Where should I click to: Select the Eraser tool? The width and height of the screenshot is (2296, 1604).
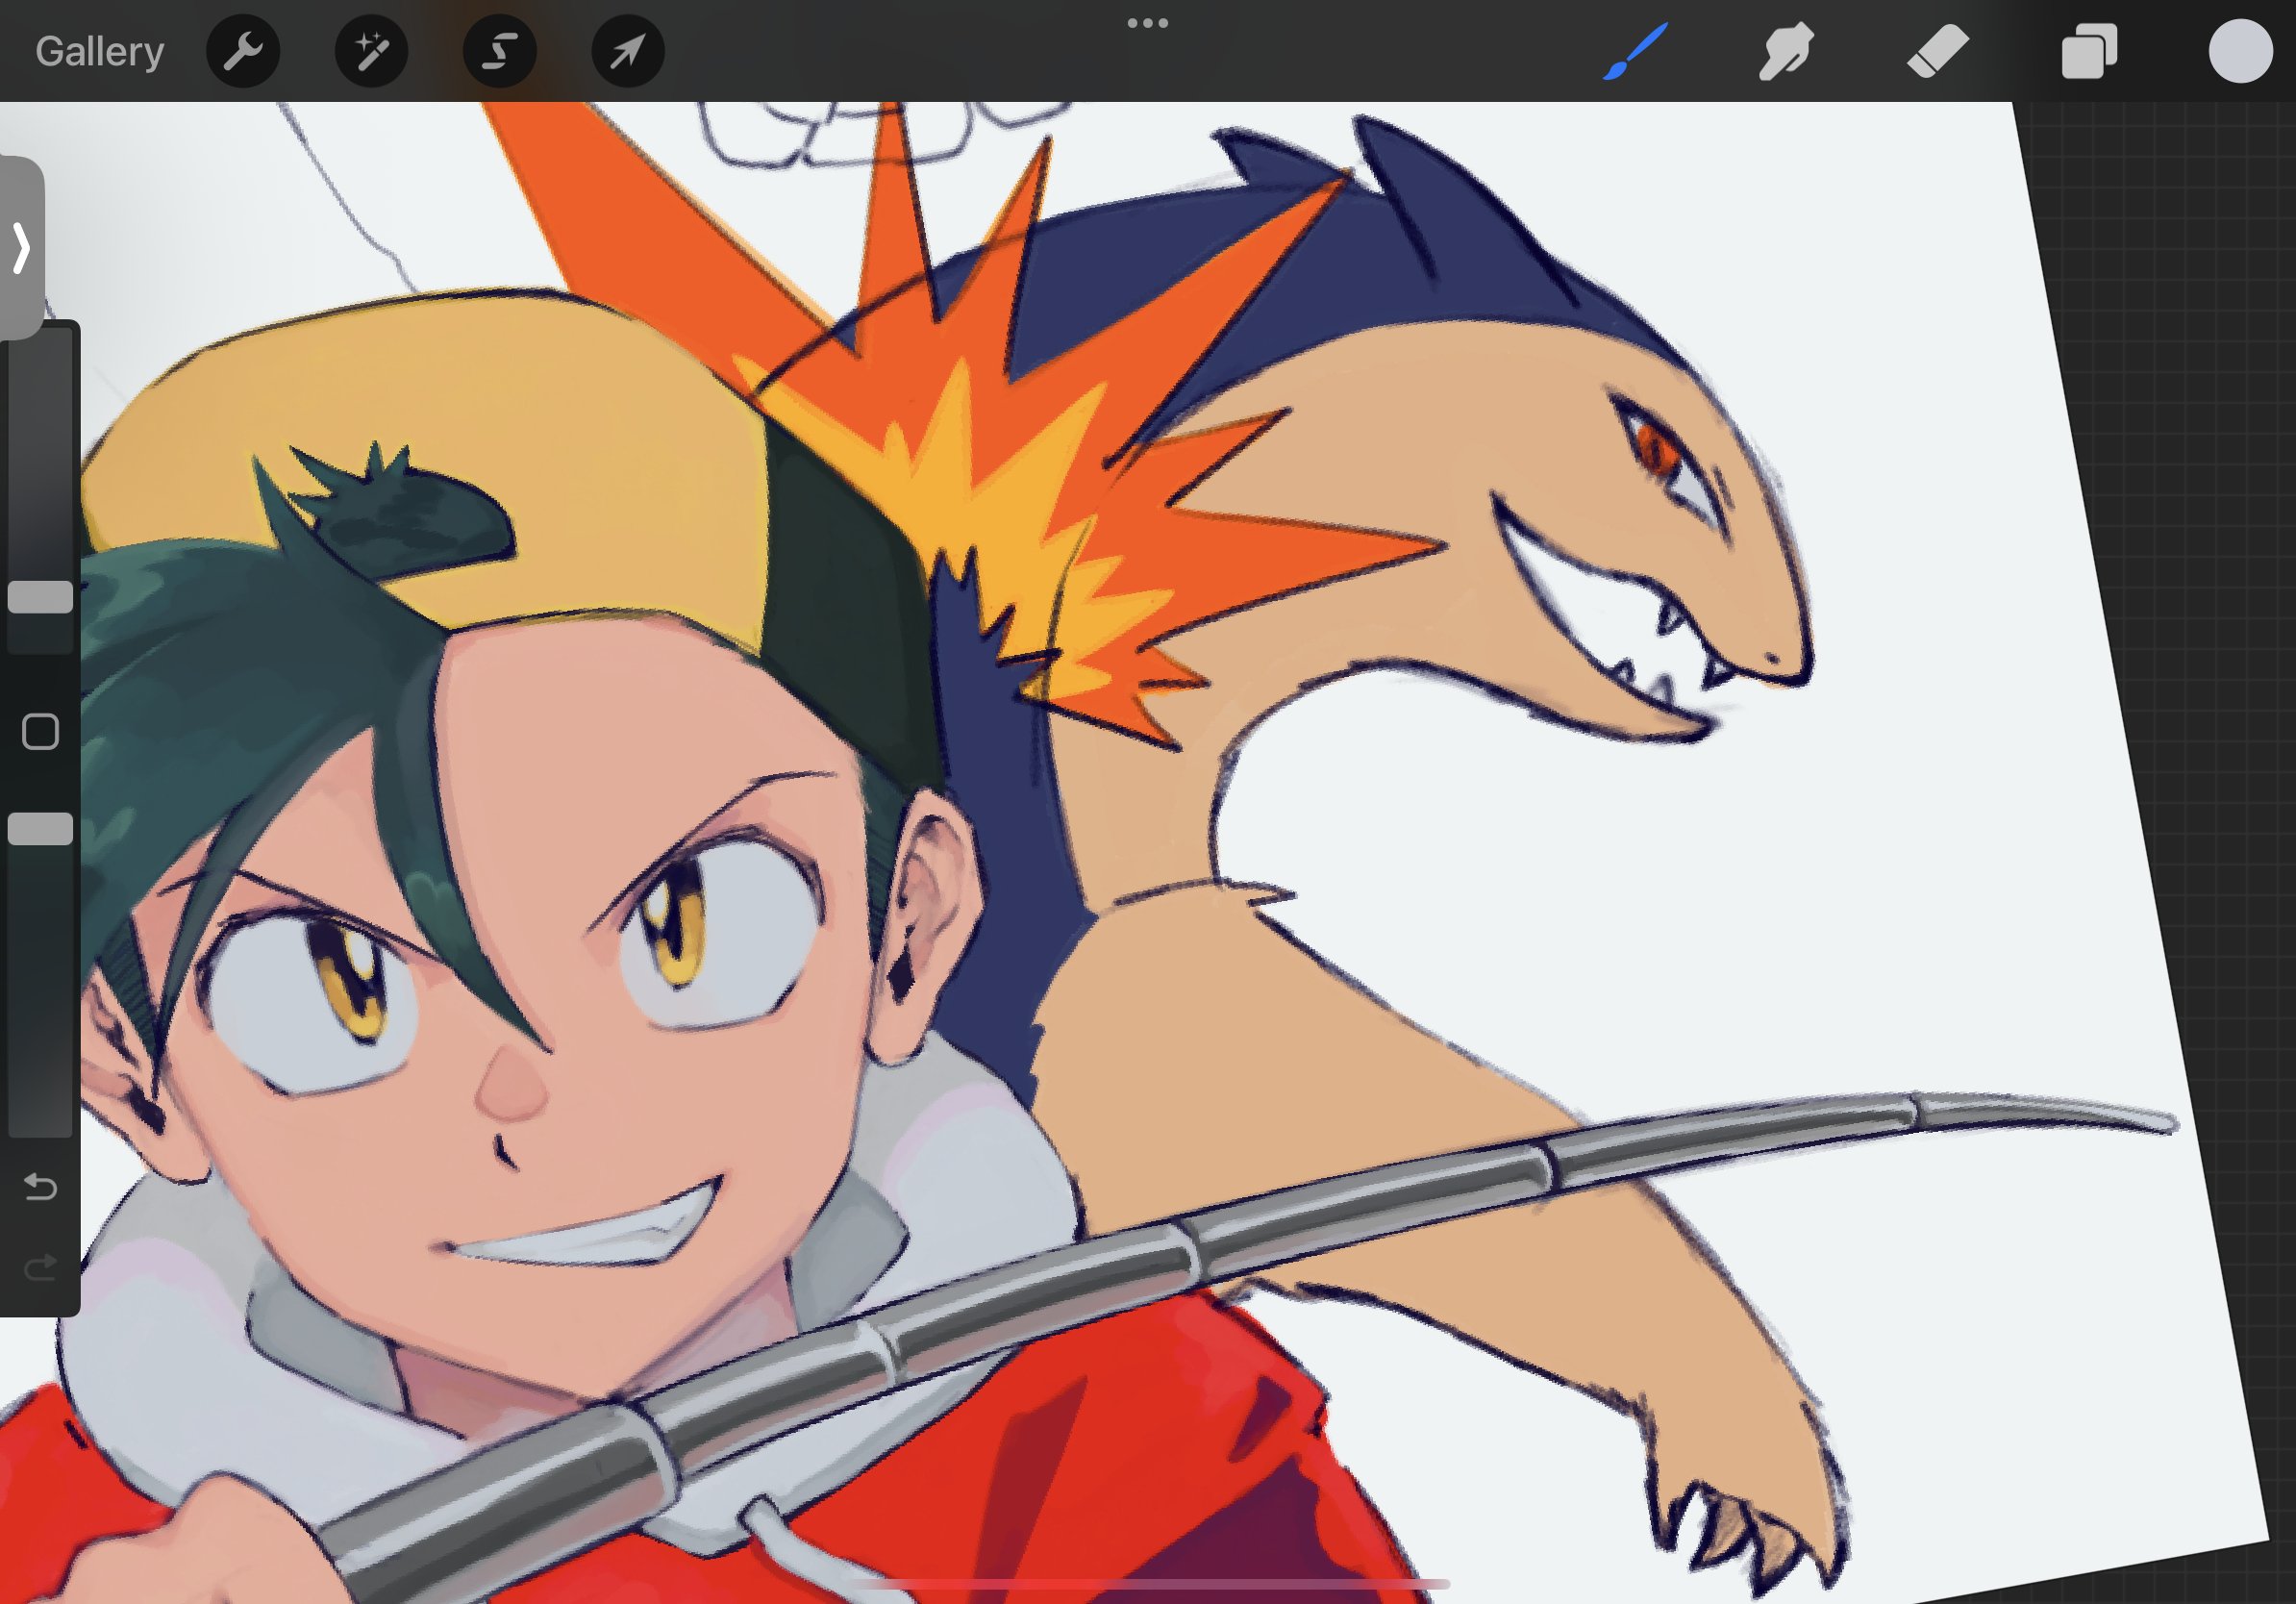[1937, 51]
